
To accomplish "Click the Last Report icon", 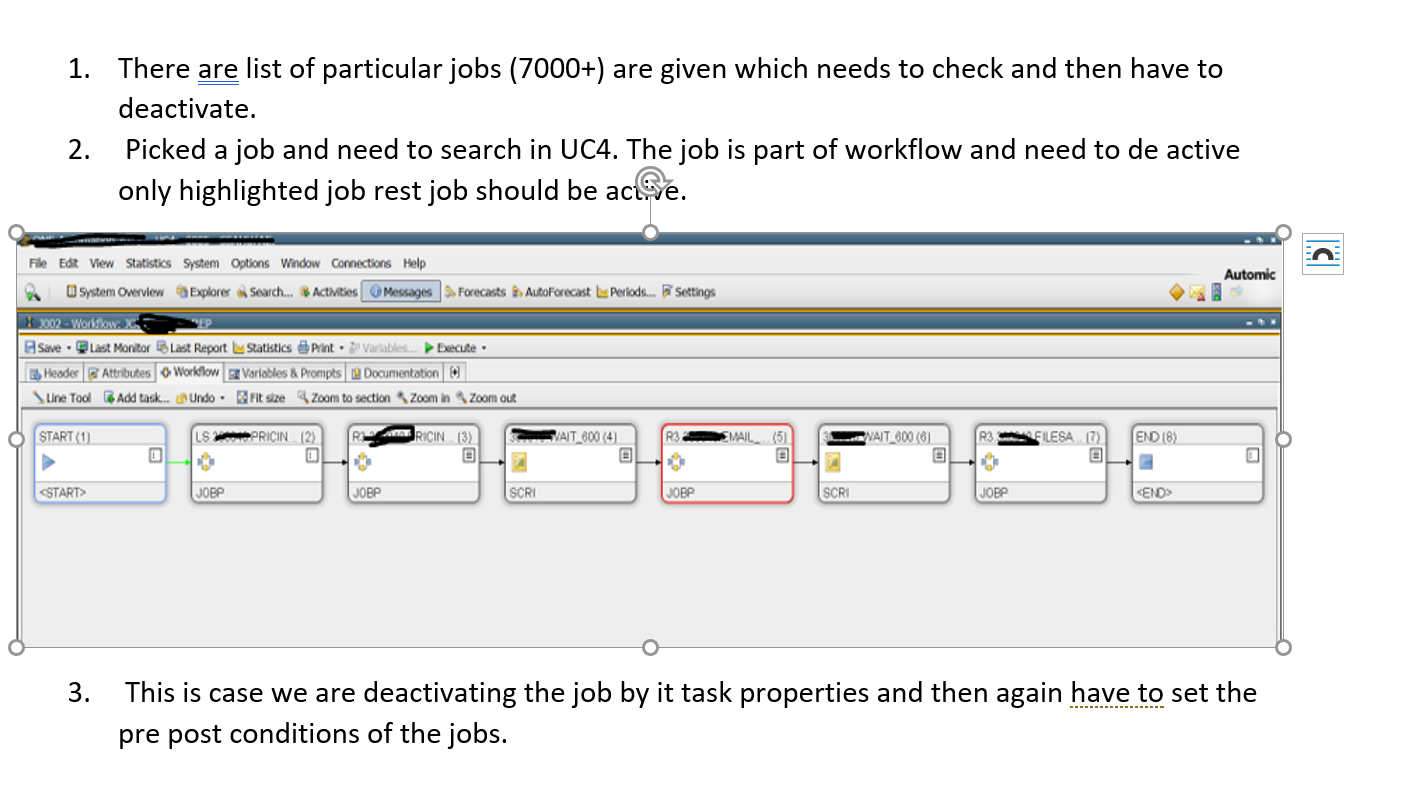I will pos(193,347).
